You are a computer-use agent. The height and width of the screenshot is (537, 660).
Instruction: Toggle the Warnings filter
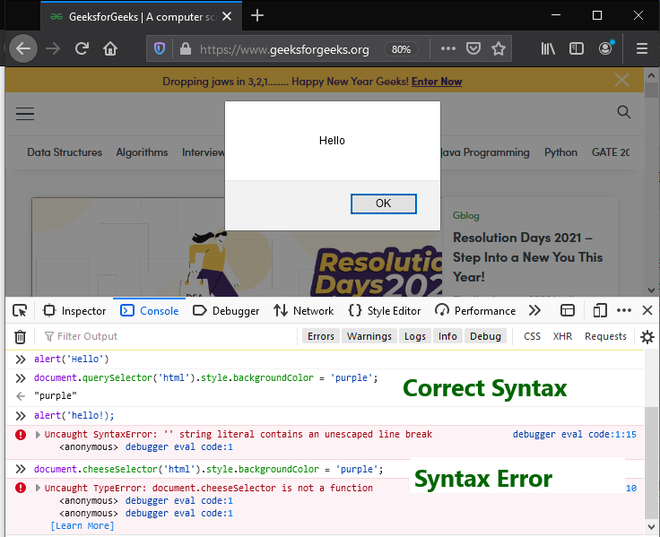pyautogui.click(x=369, y=336)
